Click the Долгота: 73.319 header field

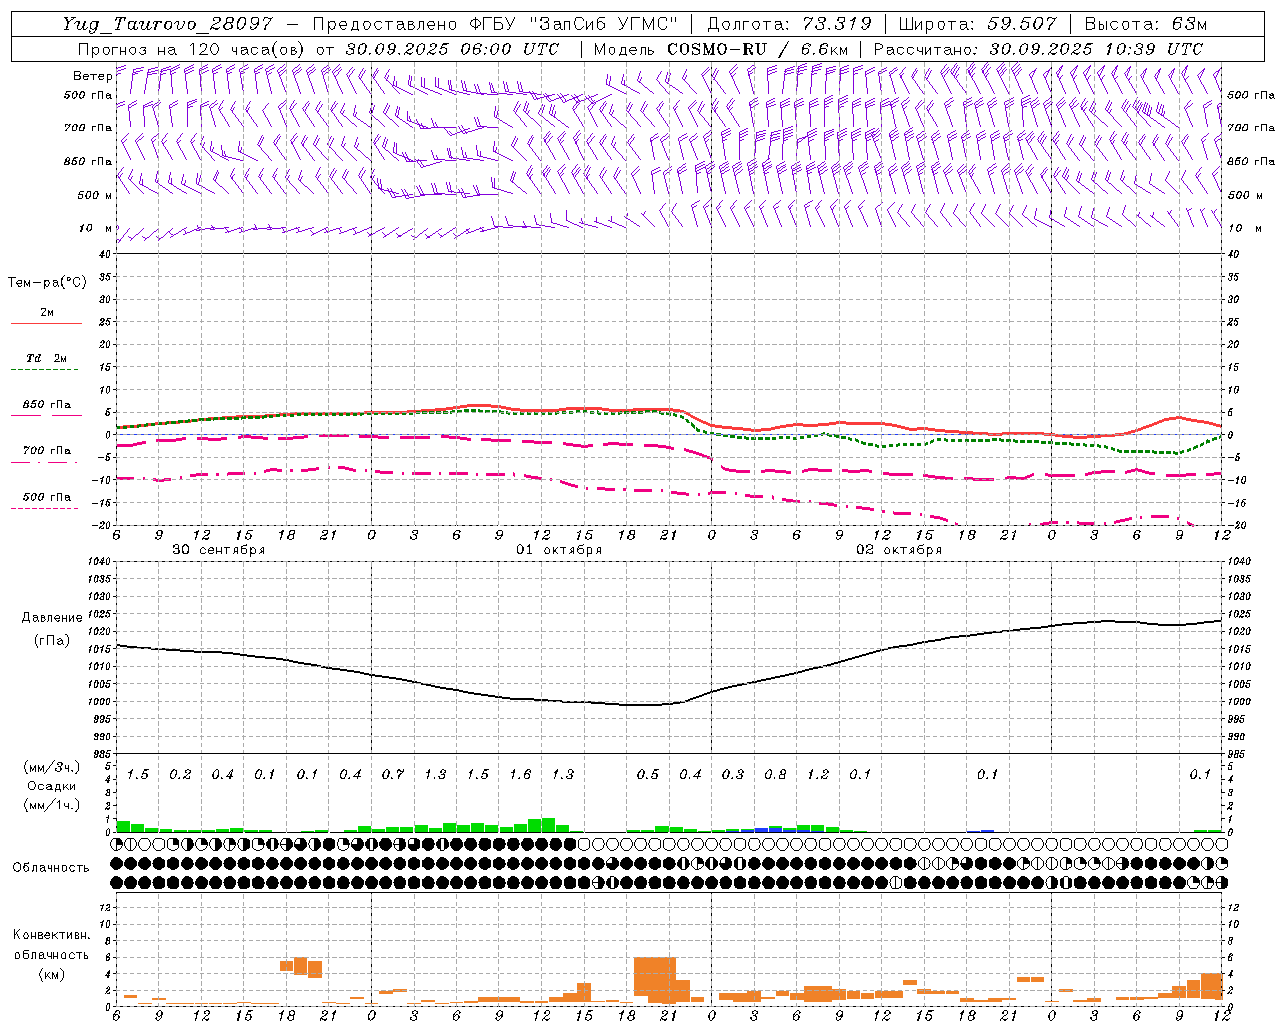pos(789,24)
